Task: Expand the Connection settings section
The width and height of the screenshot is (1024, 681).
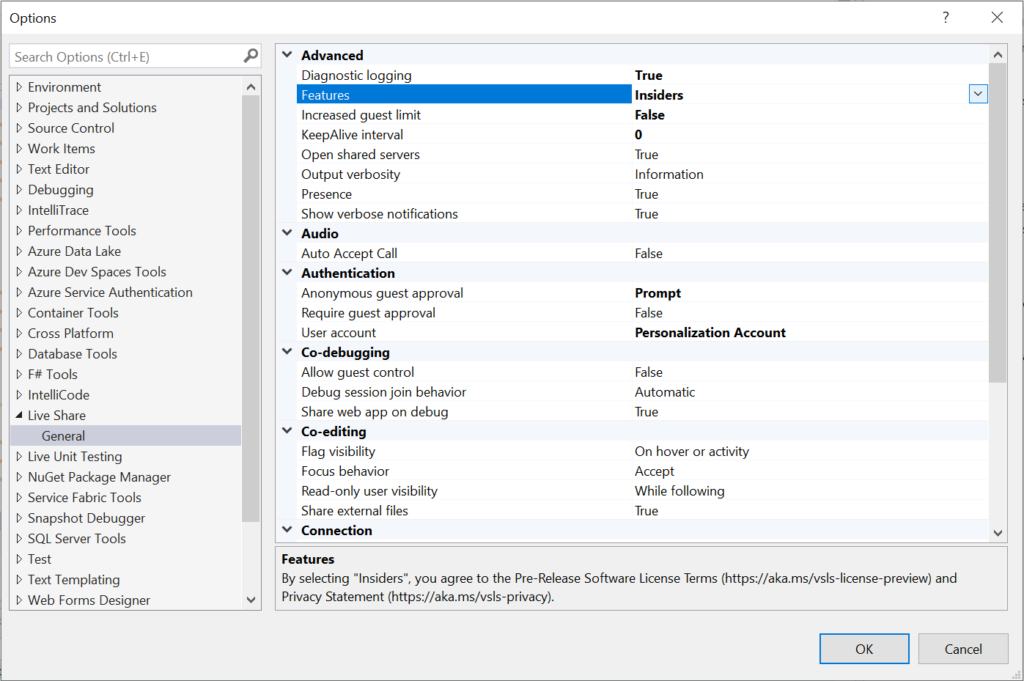Action: tap(288, 530)
